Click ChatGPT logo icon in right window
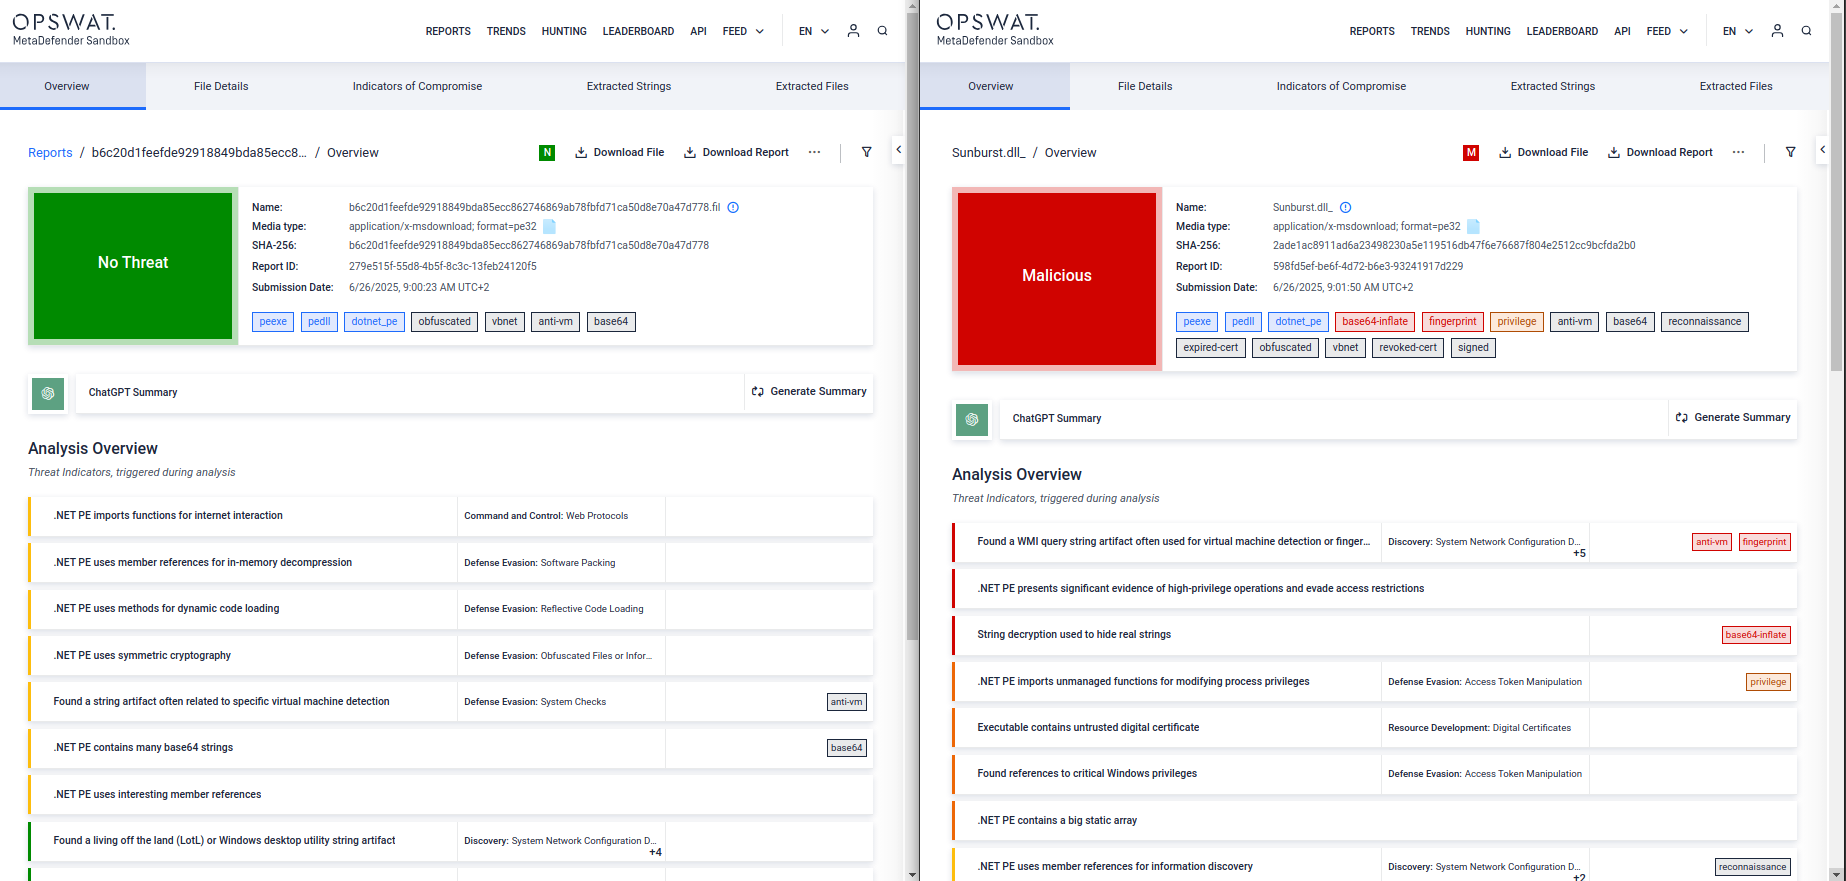1846x881 pixels. (972, 419)
